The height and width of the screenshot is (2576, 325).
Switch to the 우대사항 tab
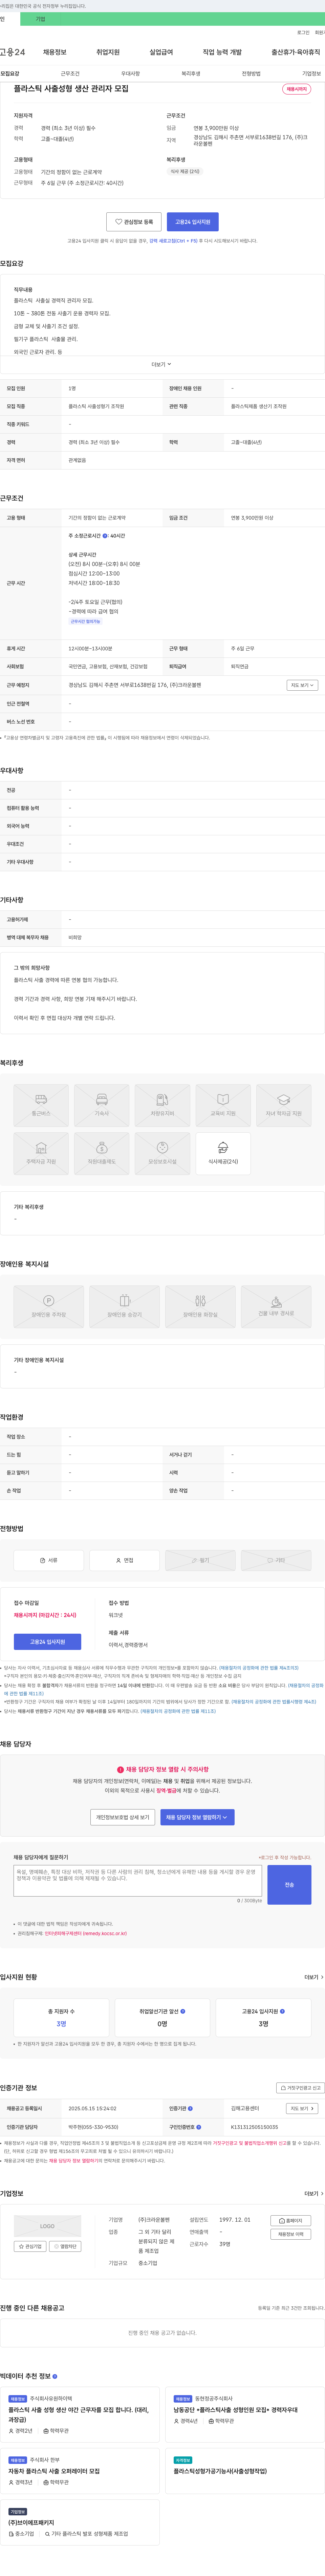coord(130,73)
